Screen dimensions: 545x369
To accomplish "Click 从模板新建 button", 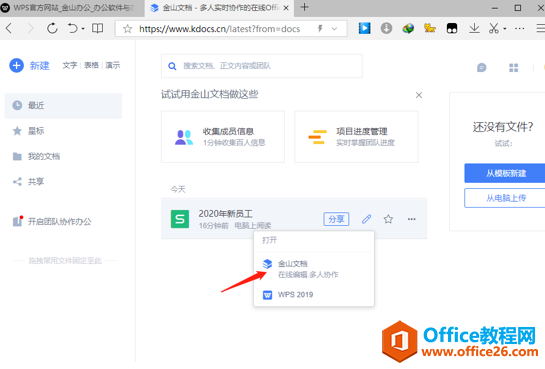I will (506, 173).
